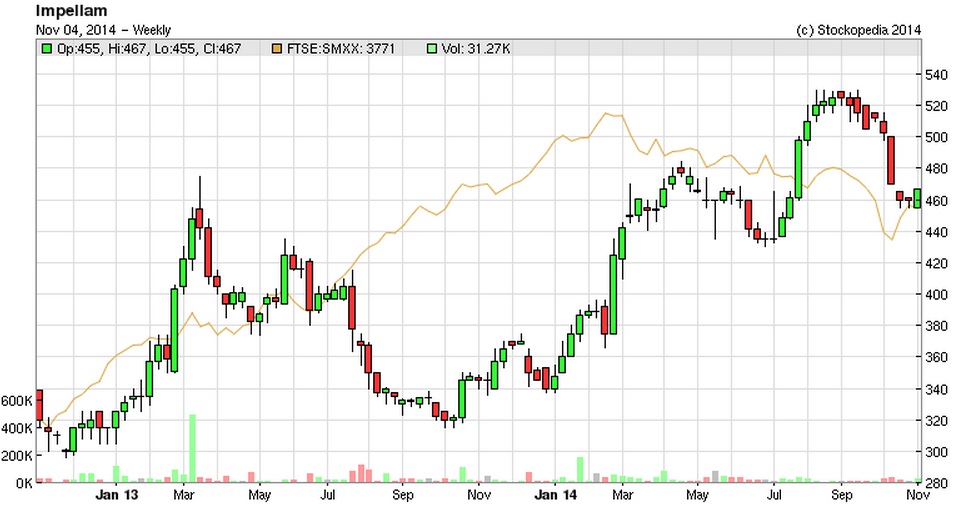This screenshot has height=512, width=960.
Task: Click the 200K volume axis label
Action: (x=17, y=456)
